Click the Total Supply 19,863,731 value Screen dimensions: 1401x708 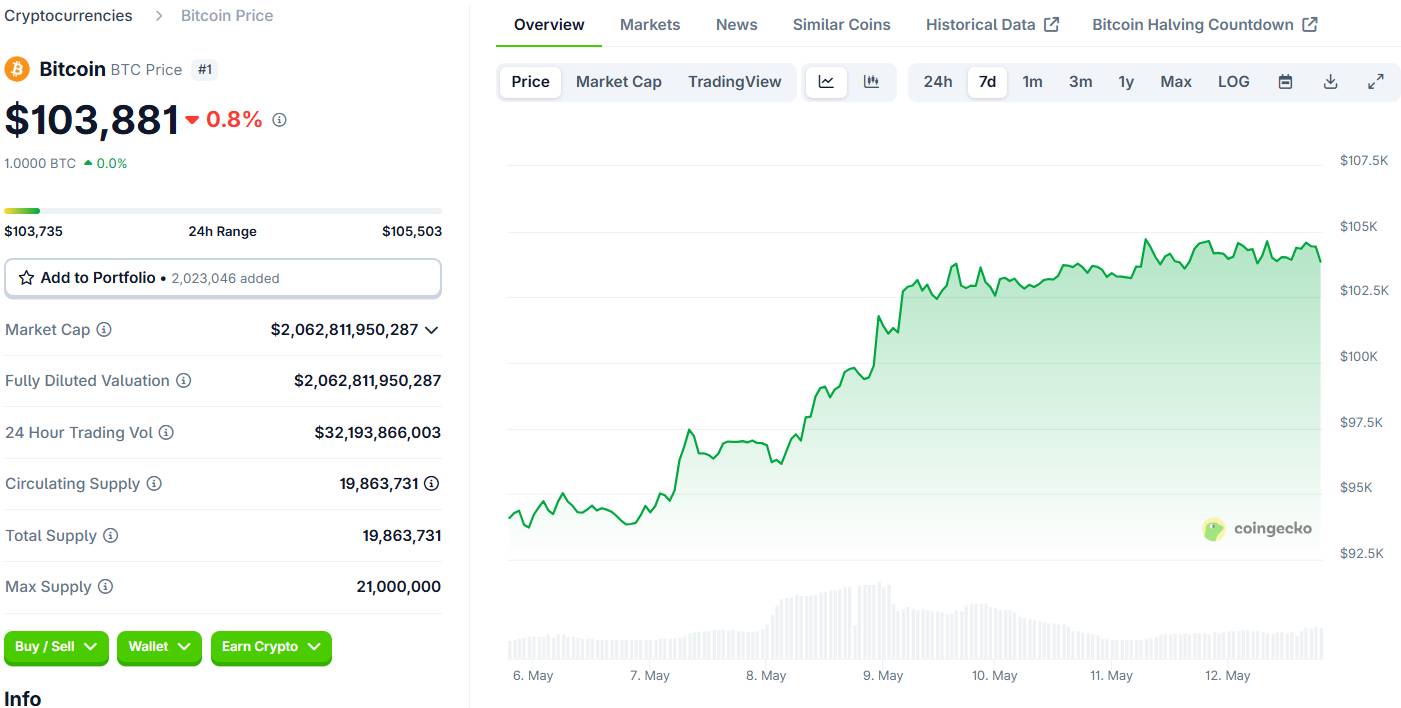(402, 536)
